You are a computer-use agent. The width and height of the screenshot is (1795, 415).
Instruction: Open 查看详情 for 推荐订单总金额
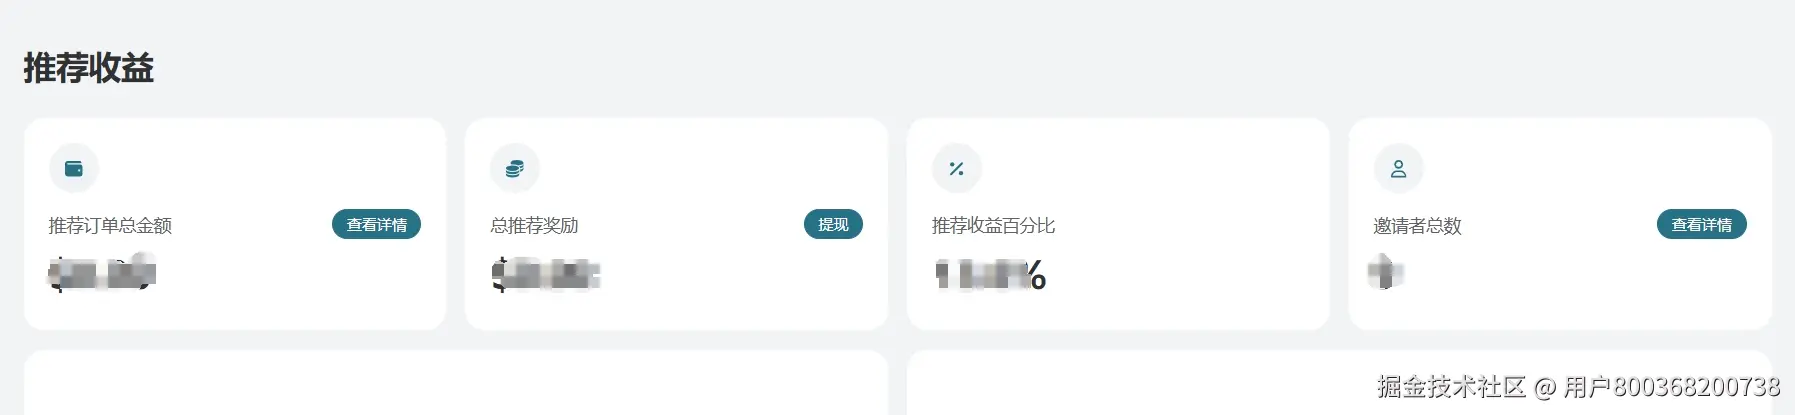377,225
